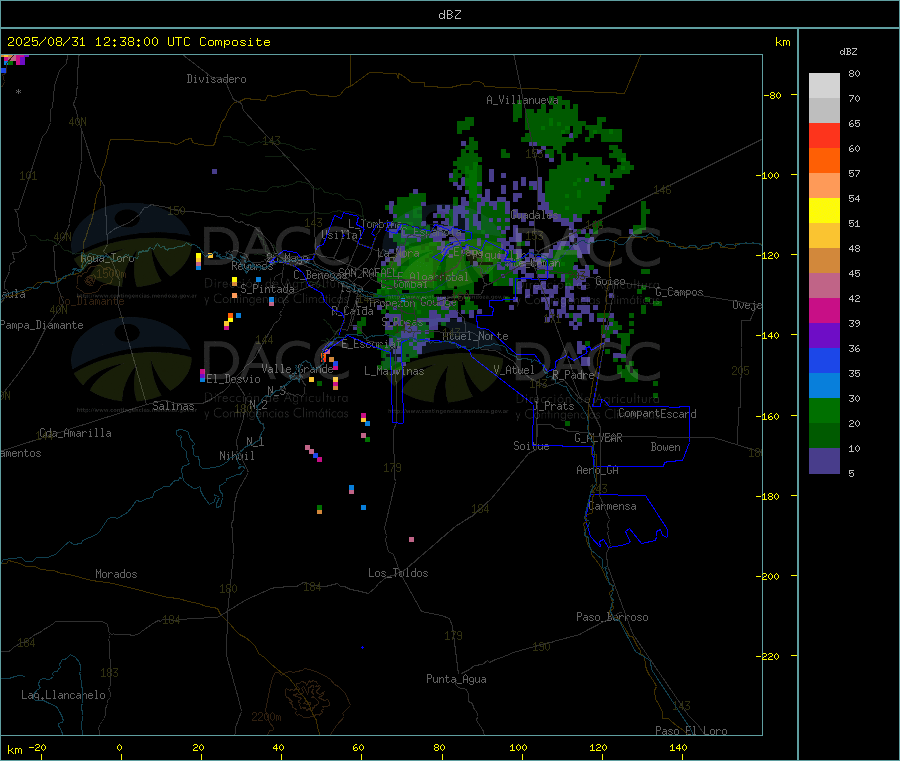This screenshot has width=900, height=761.
Task: Click the 'dBZ' title at the top center
Action: click(x=449, y=15)
